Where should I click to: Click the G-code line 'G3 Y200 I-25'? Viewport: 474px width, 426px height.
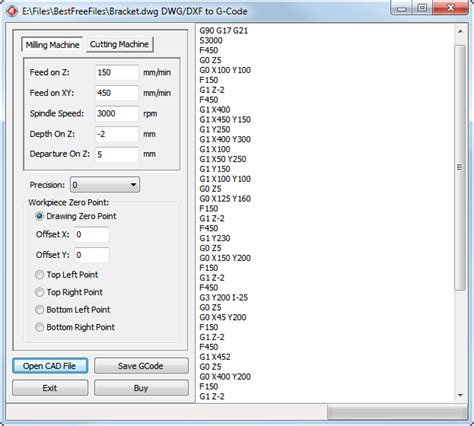pos(224,298)
